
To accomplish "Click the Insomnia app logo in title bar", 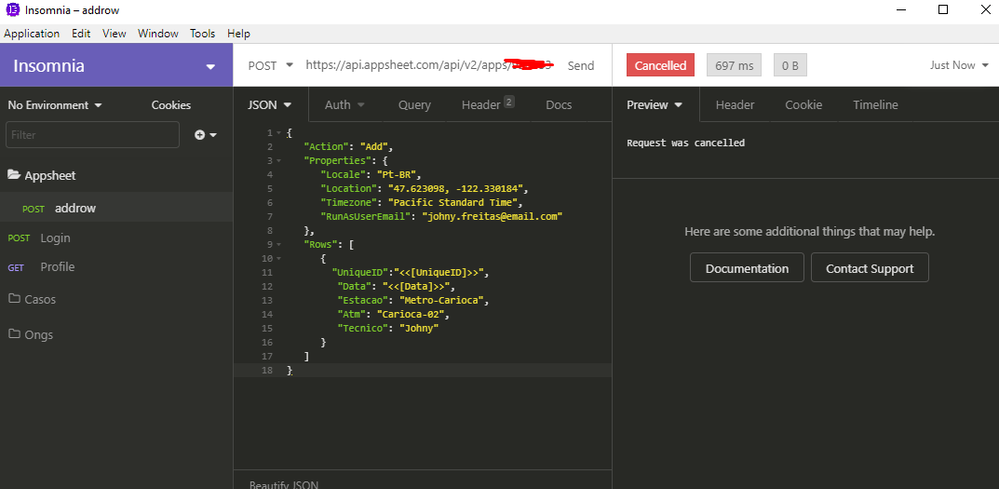I will click(x=13, y=10).
